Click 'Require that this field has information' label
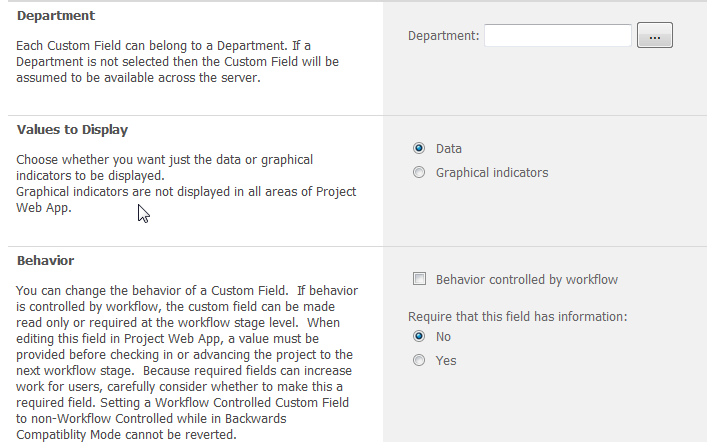Image resolution: width=707 pixels, height=442 pixels. pos(517,316)
